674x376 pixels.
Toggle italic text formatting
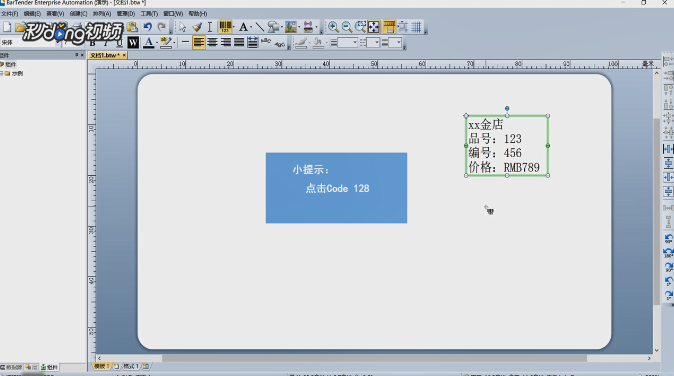click(105, 43)
